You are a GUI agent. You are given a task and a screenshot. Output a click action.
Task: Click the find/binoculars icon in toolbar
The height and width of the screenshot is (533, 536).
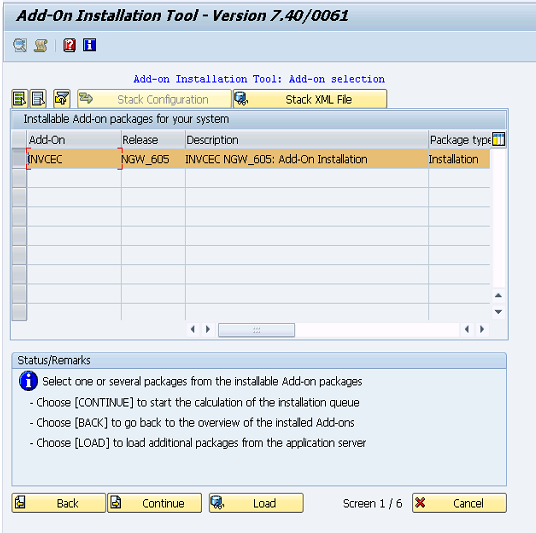coord(20,45)
